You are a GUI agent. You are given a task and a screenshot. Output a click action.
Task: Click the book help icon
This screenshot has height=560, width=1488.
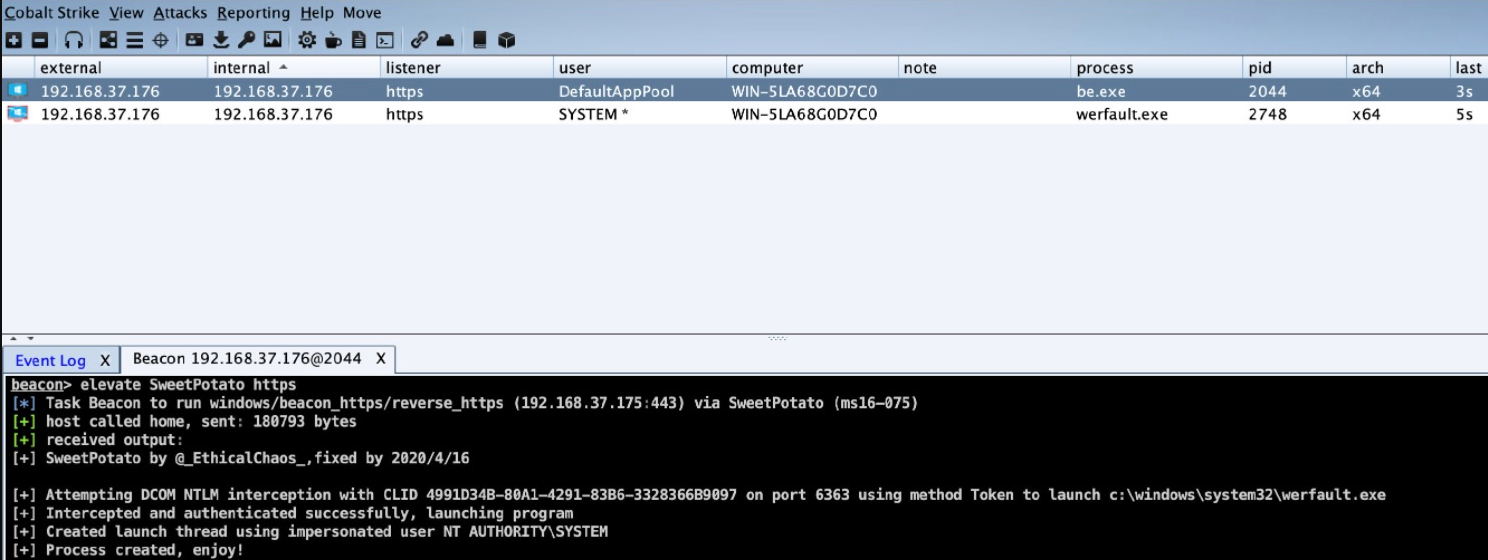pos(480,41)
